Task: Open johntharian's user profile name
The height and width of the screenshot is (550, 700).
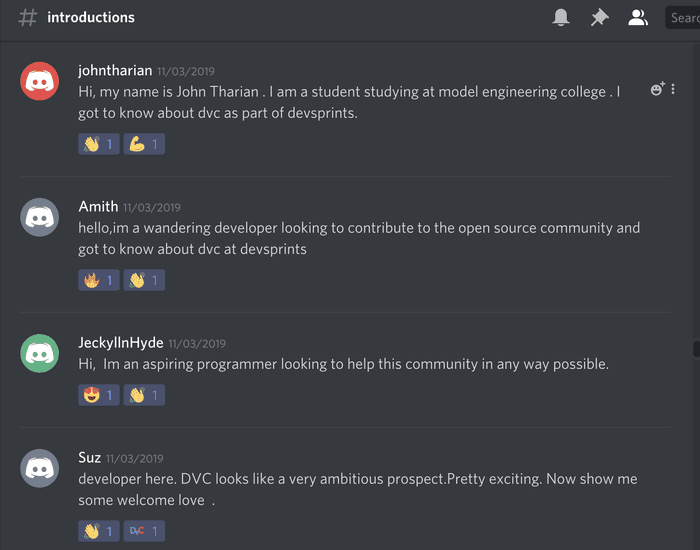Action: tap(115, 71)
